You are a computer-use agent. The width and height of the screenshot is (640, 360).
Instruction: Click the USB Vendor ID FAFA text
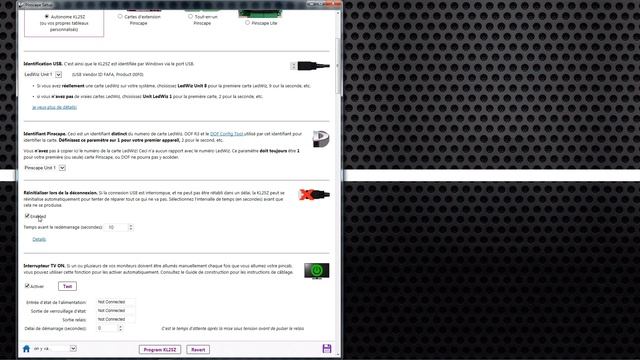(x=107, y=75)
